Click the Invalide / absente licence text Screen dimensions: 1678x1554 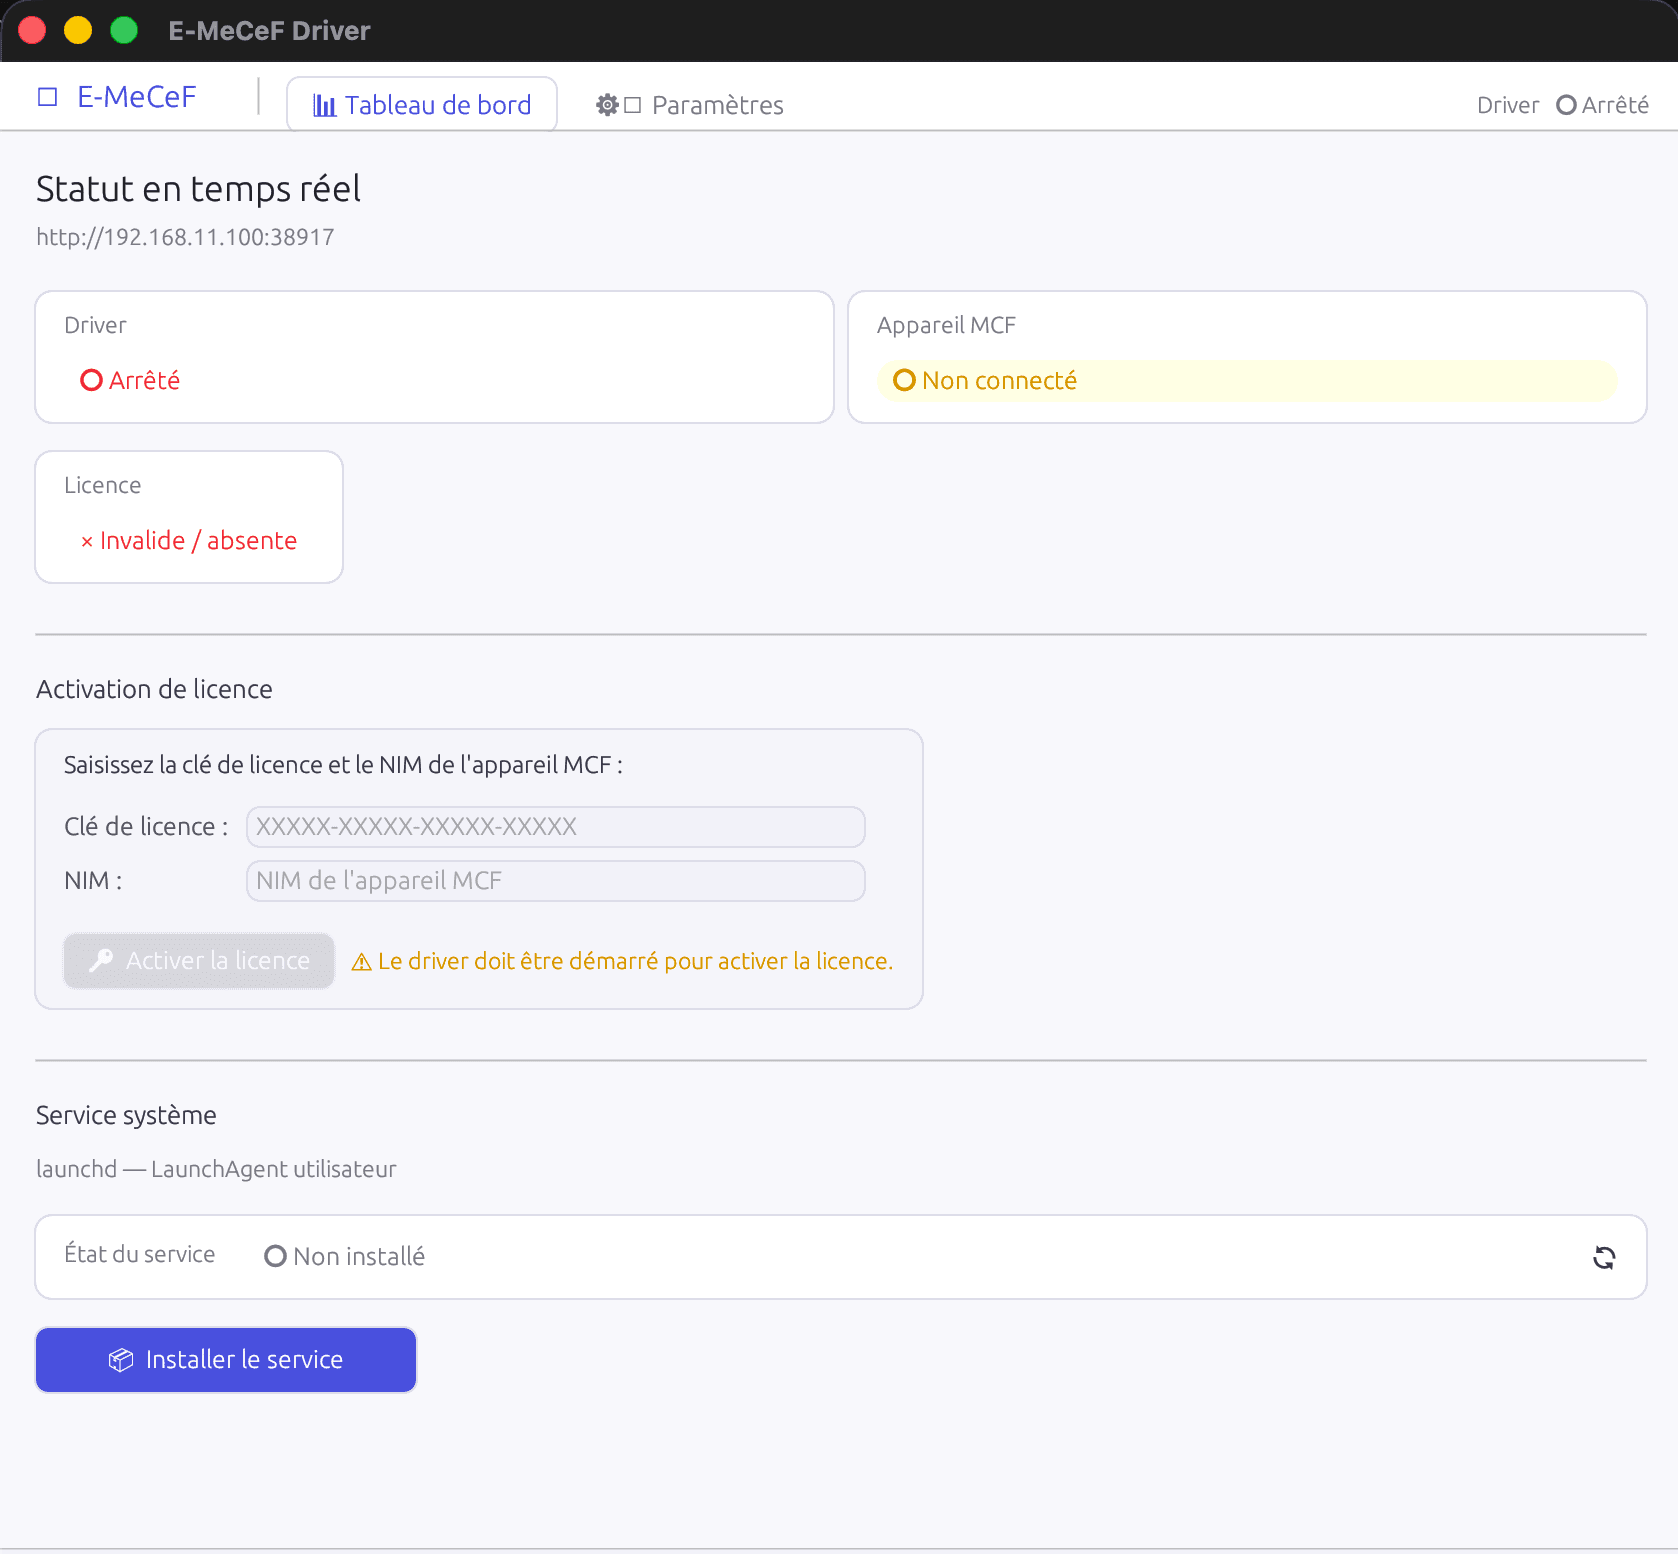(198, 541)
